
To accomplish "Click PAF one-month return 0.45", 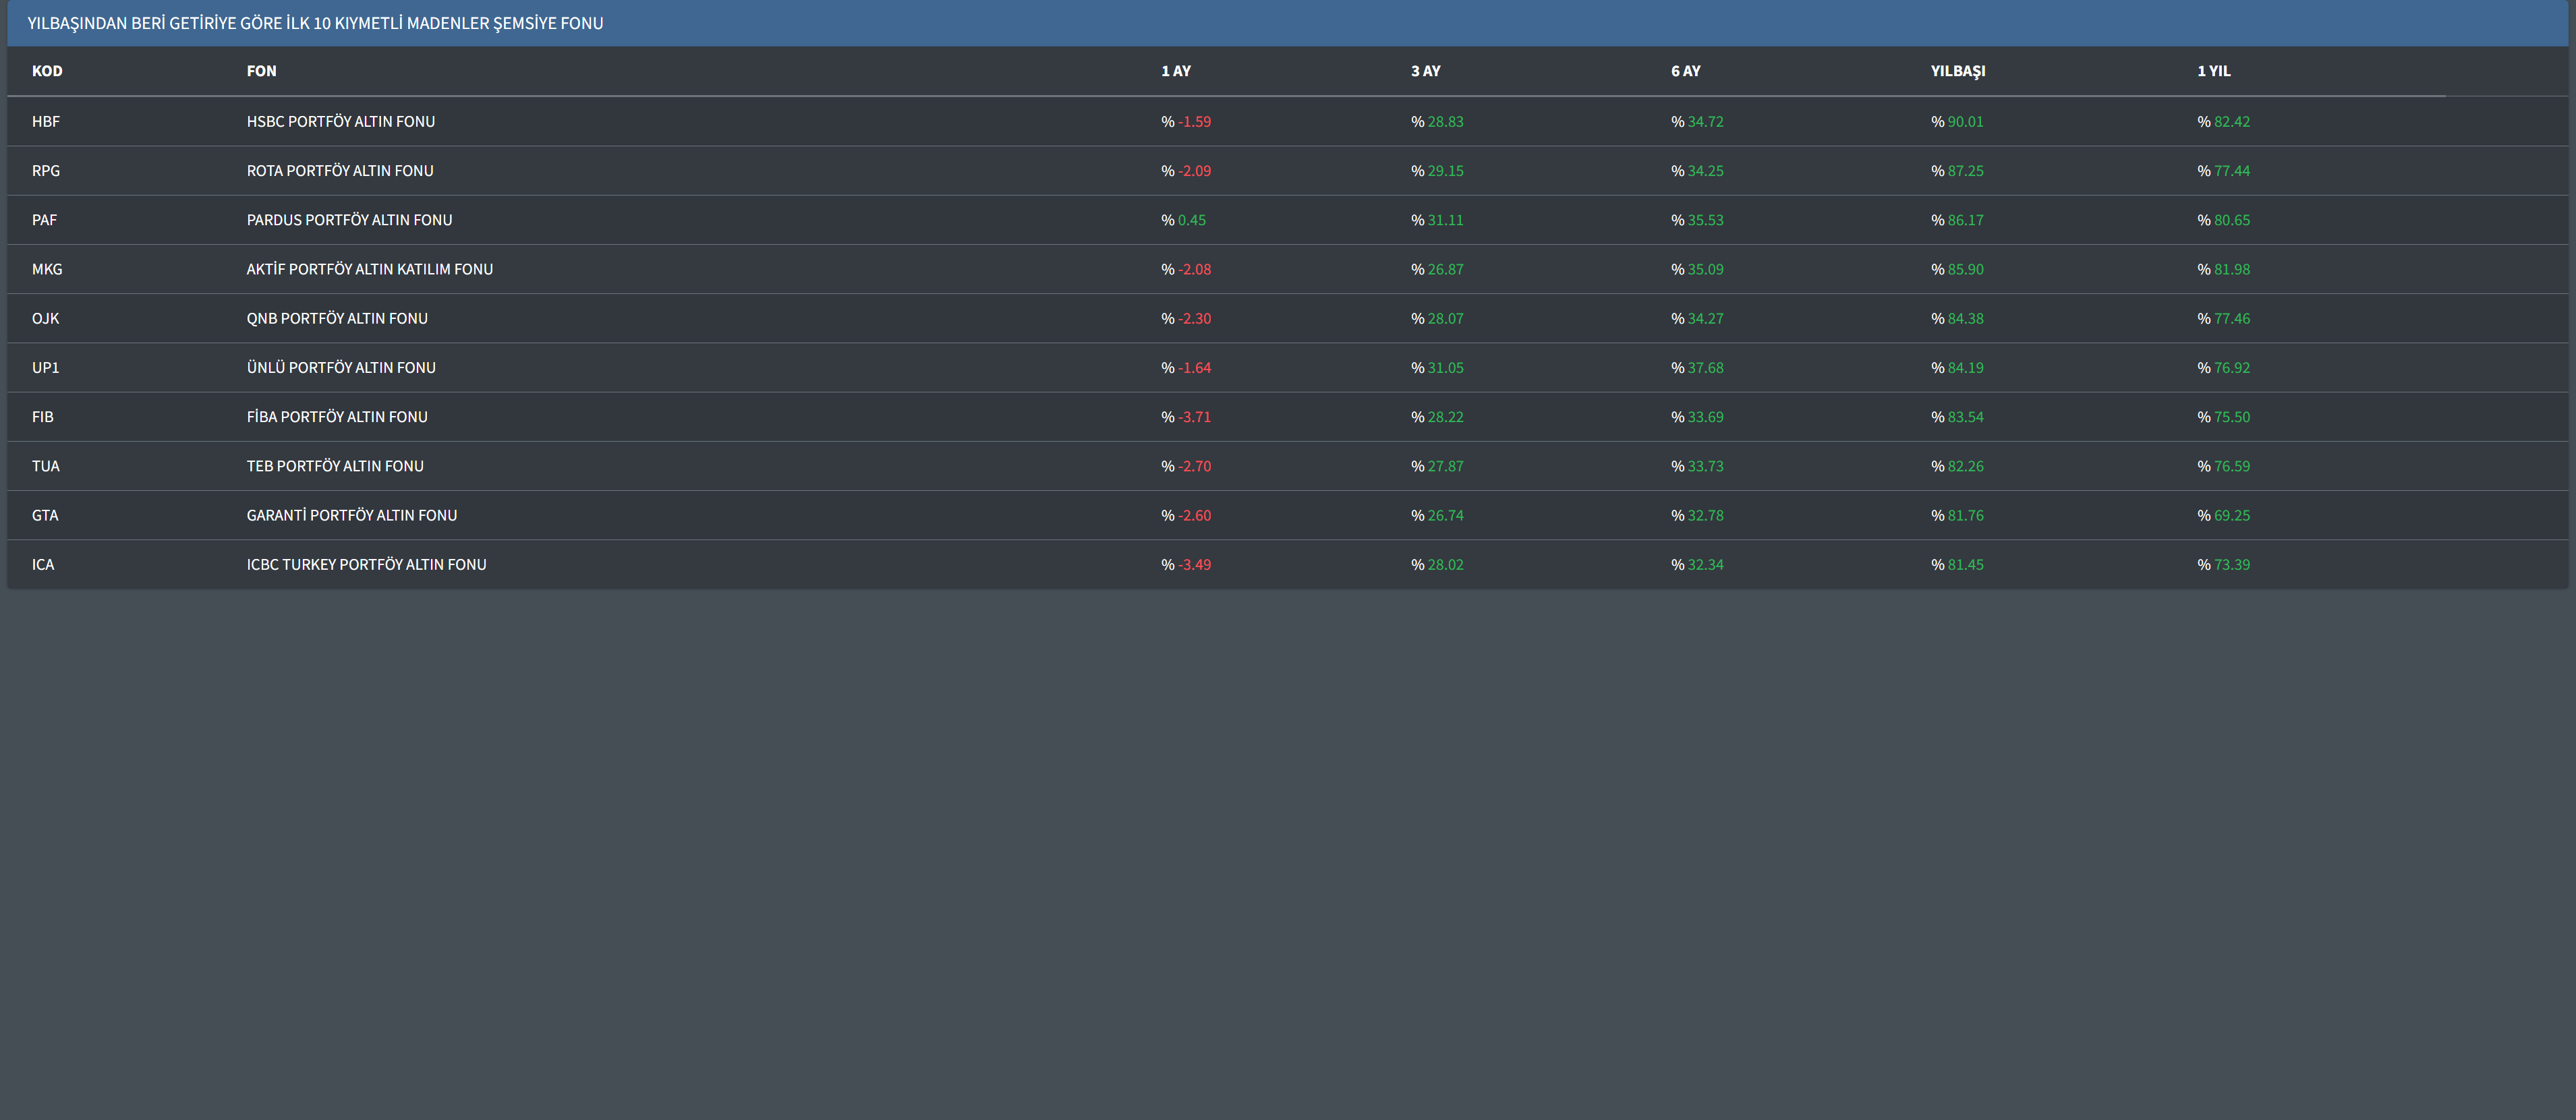I will click(x=1191, y=220).
